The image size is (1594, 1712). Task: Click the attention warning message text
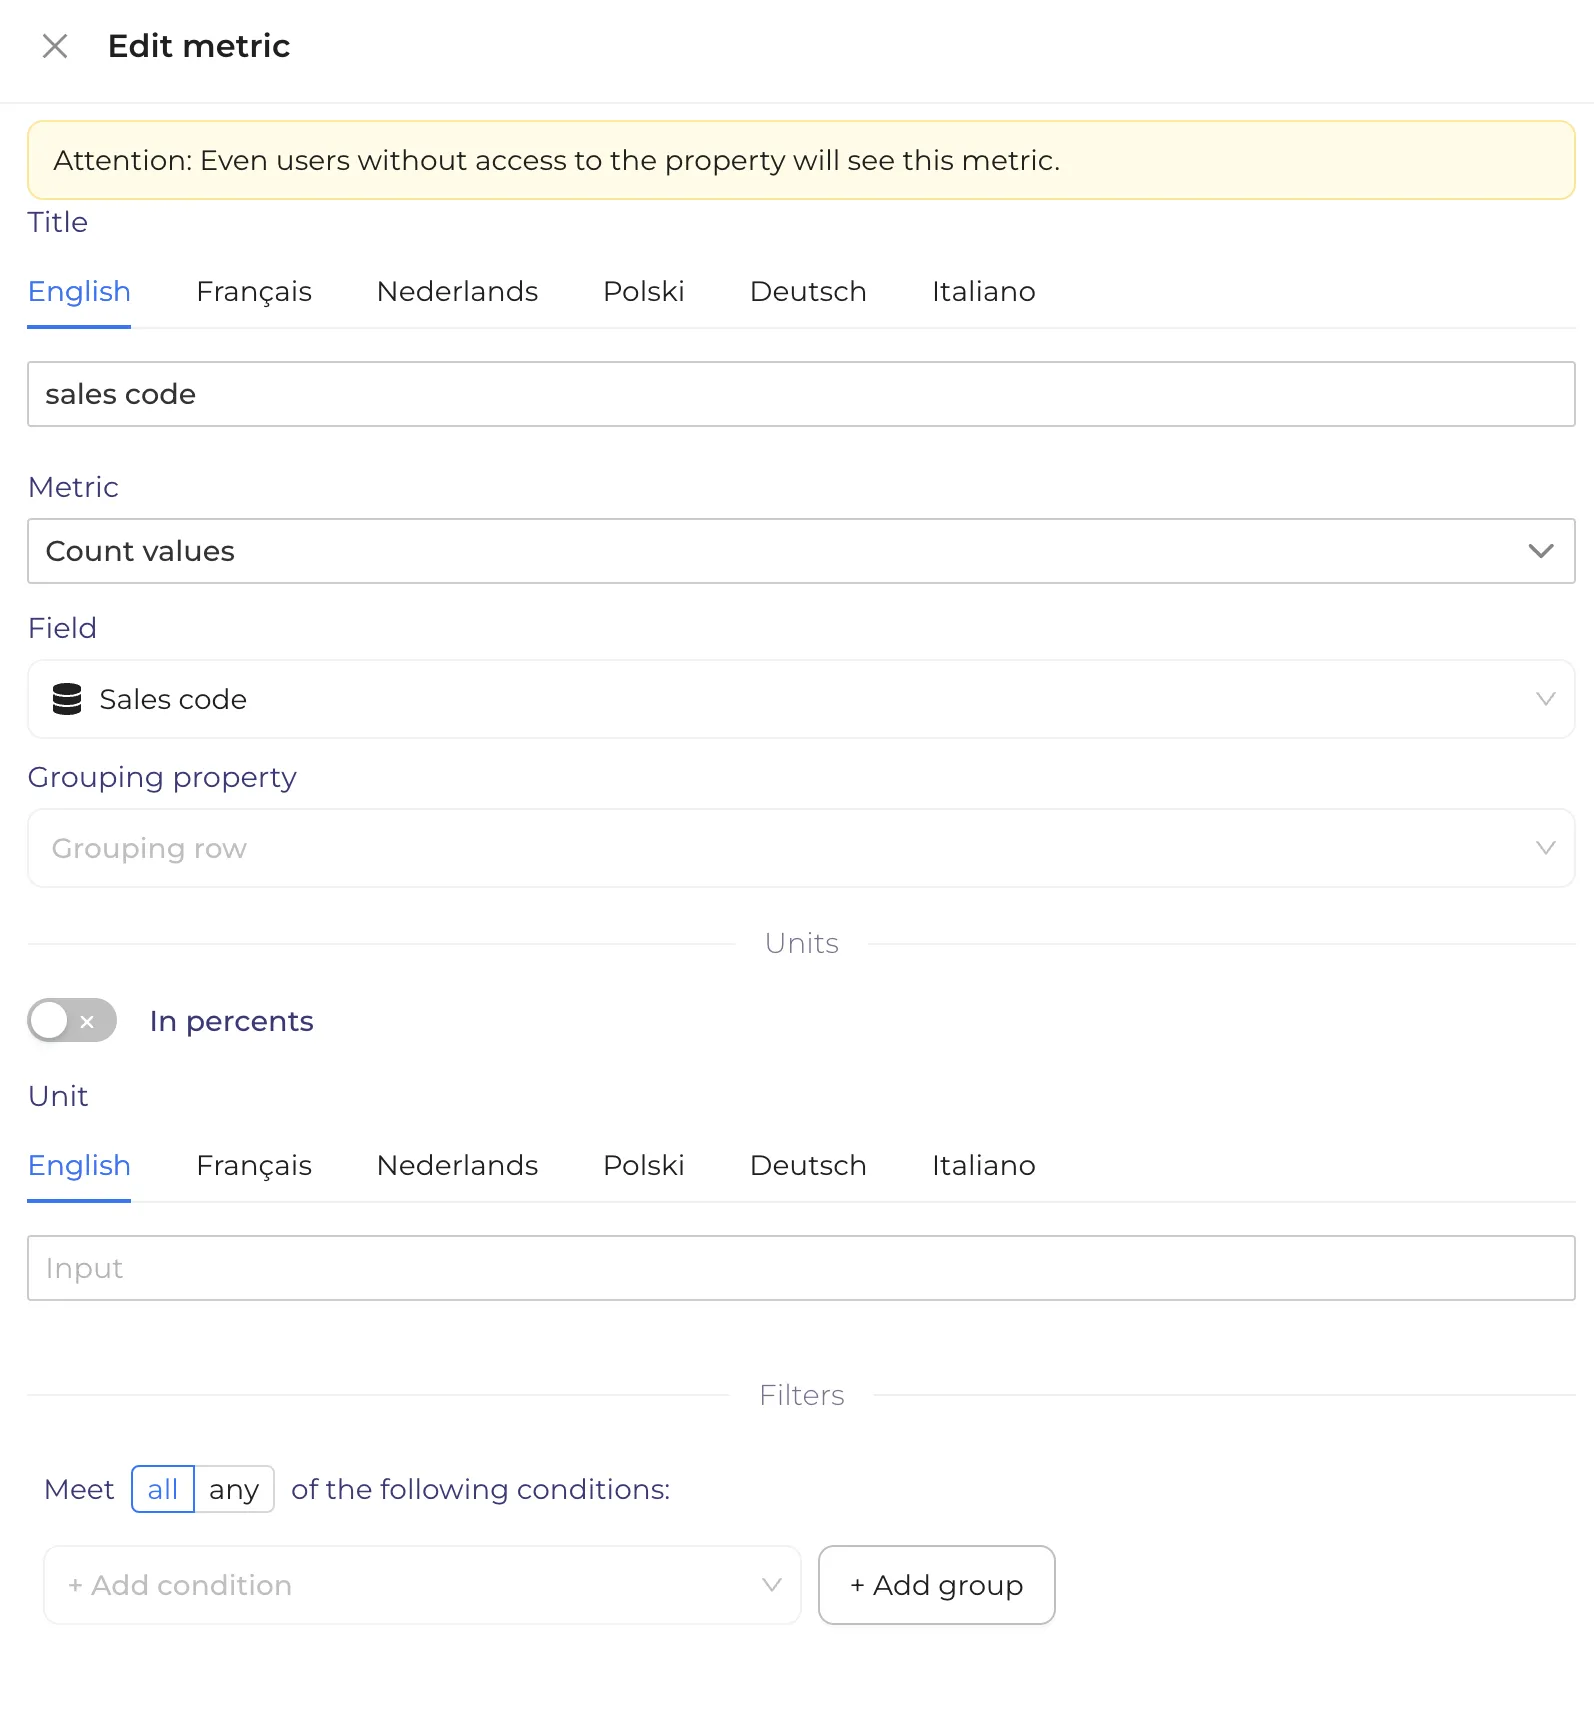pos(557,161)
